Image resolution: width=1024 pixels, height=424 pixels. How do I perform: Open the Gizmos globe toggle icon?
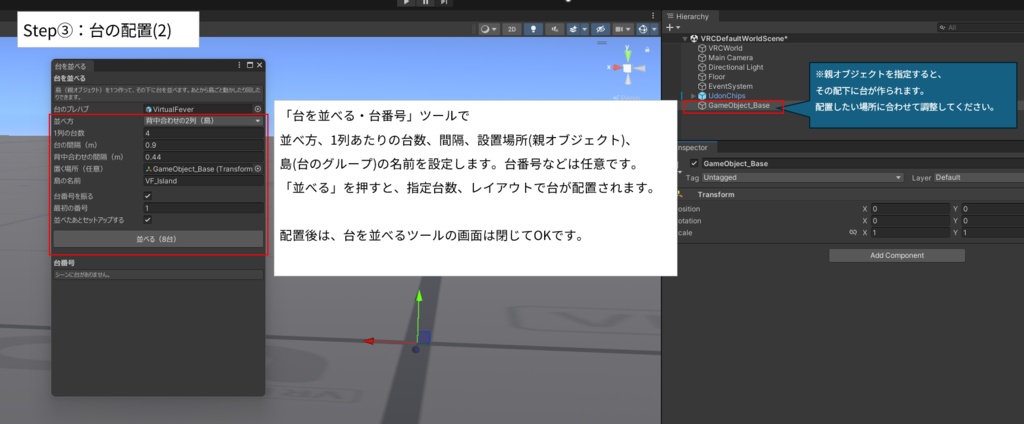click(x=643, y=29)
